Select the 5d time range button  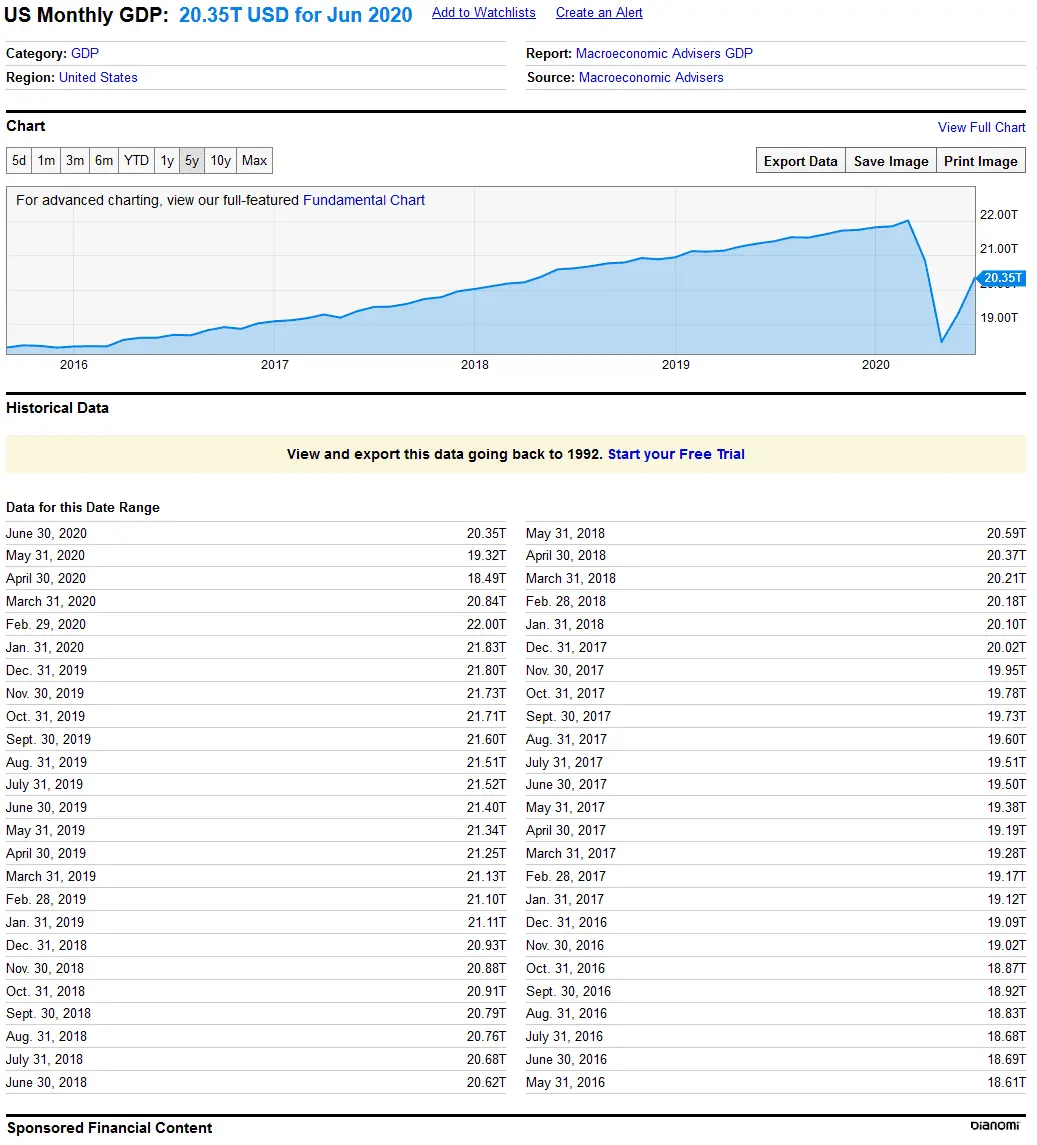pyautogui.click(x=19, y=161)
